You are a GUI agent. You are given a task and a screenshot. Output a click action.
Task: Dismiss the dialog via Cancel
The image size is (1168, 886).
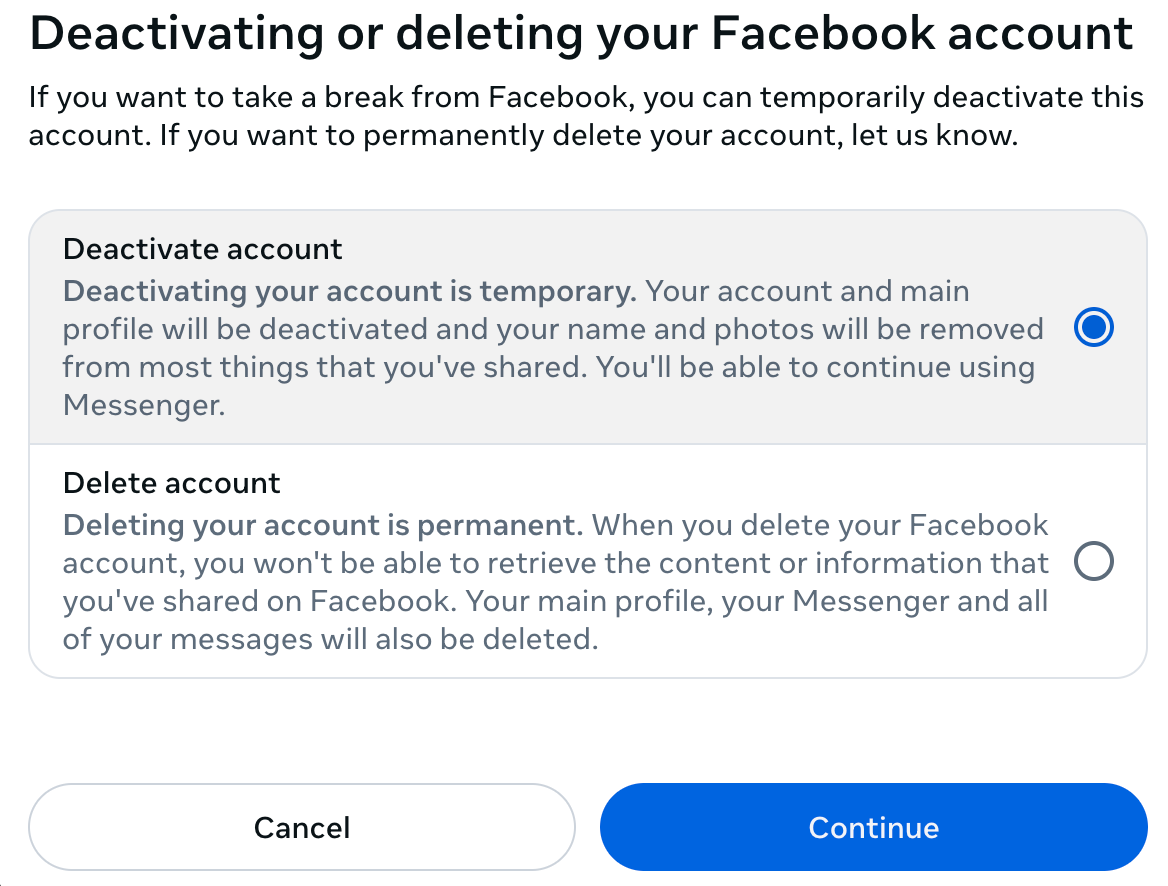tap(302, 827)
